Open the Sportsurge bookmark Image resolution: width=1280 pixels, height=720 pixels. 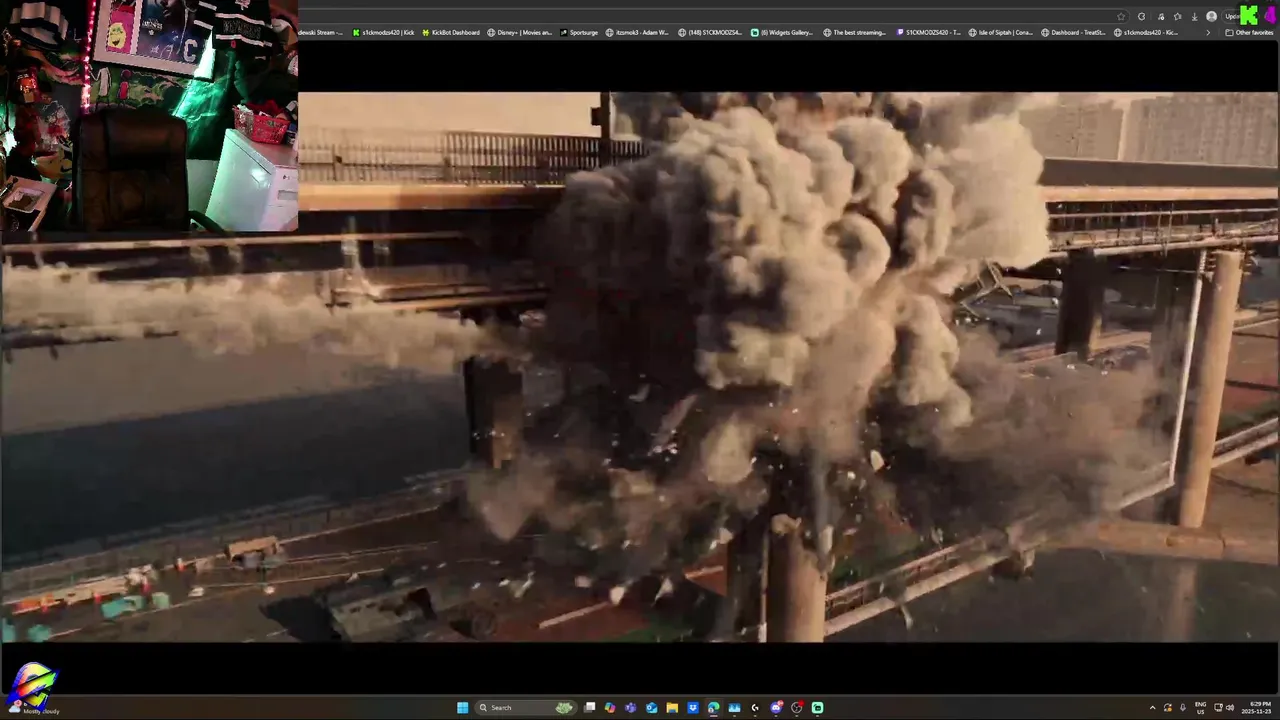click(579, 32)
